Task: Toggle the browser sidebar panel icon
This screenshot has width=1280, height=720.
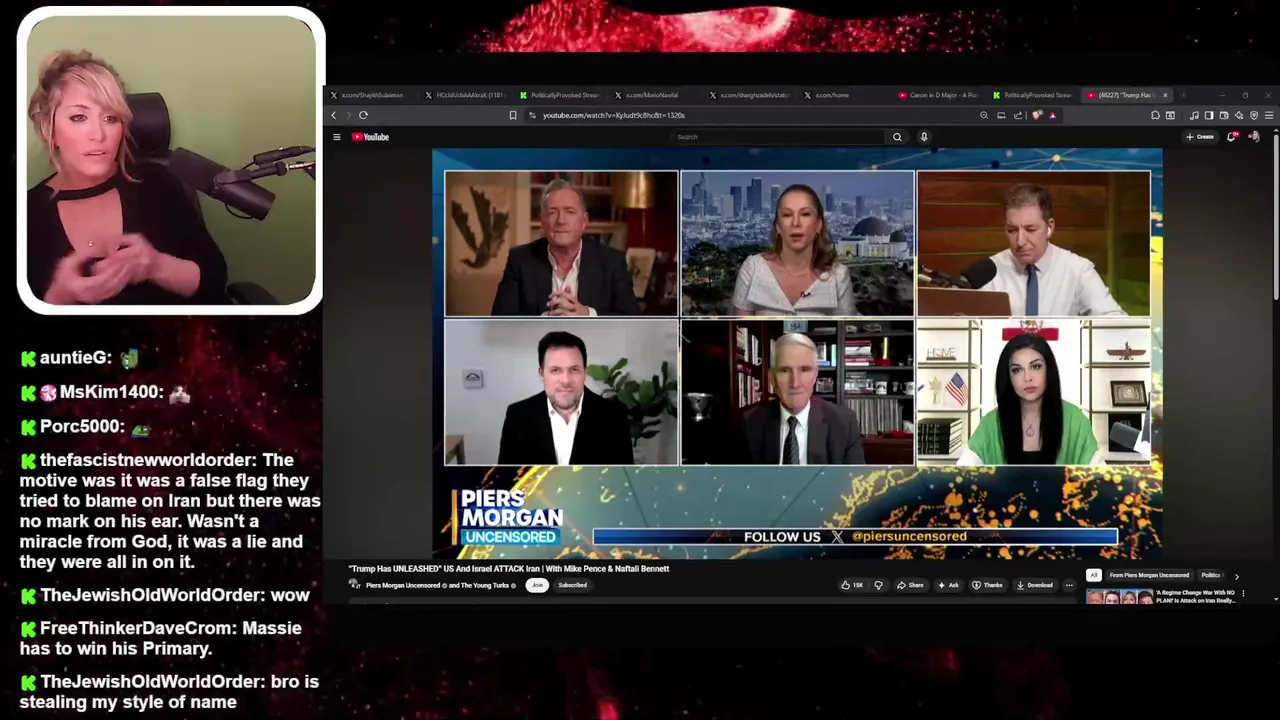Action: 1209,115
